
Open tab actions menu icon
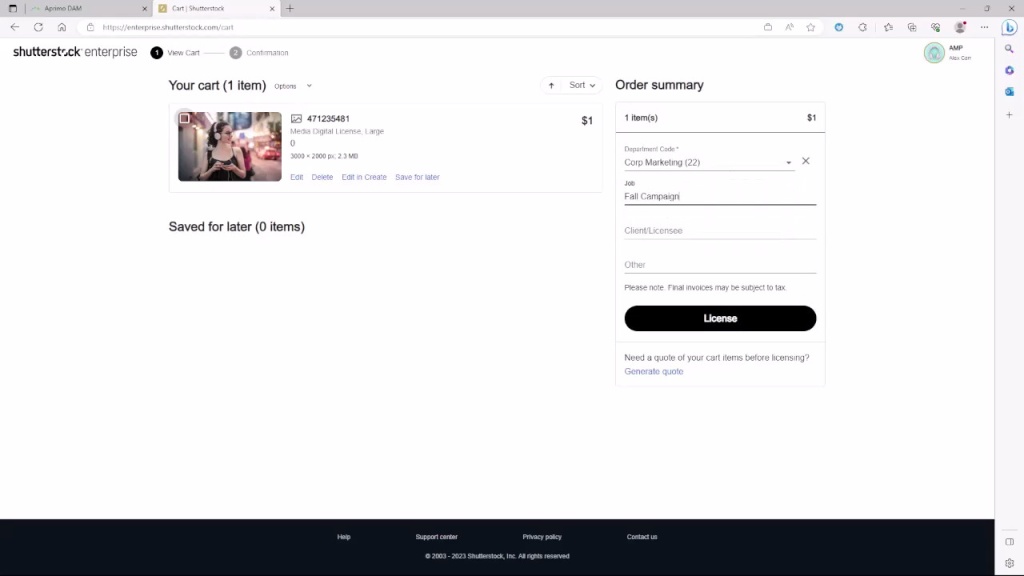pos(12,8)
